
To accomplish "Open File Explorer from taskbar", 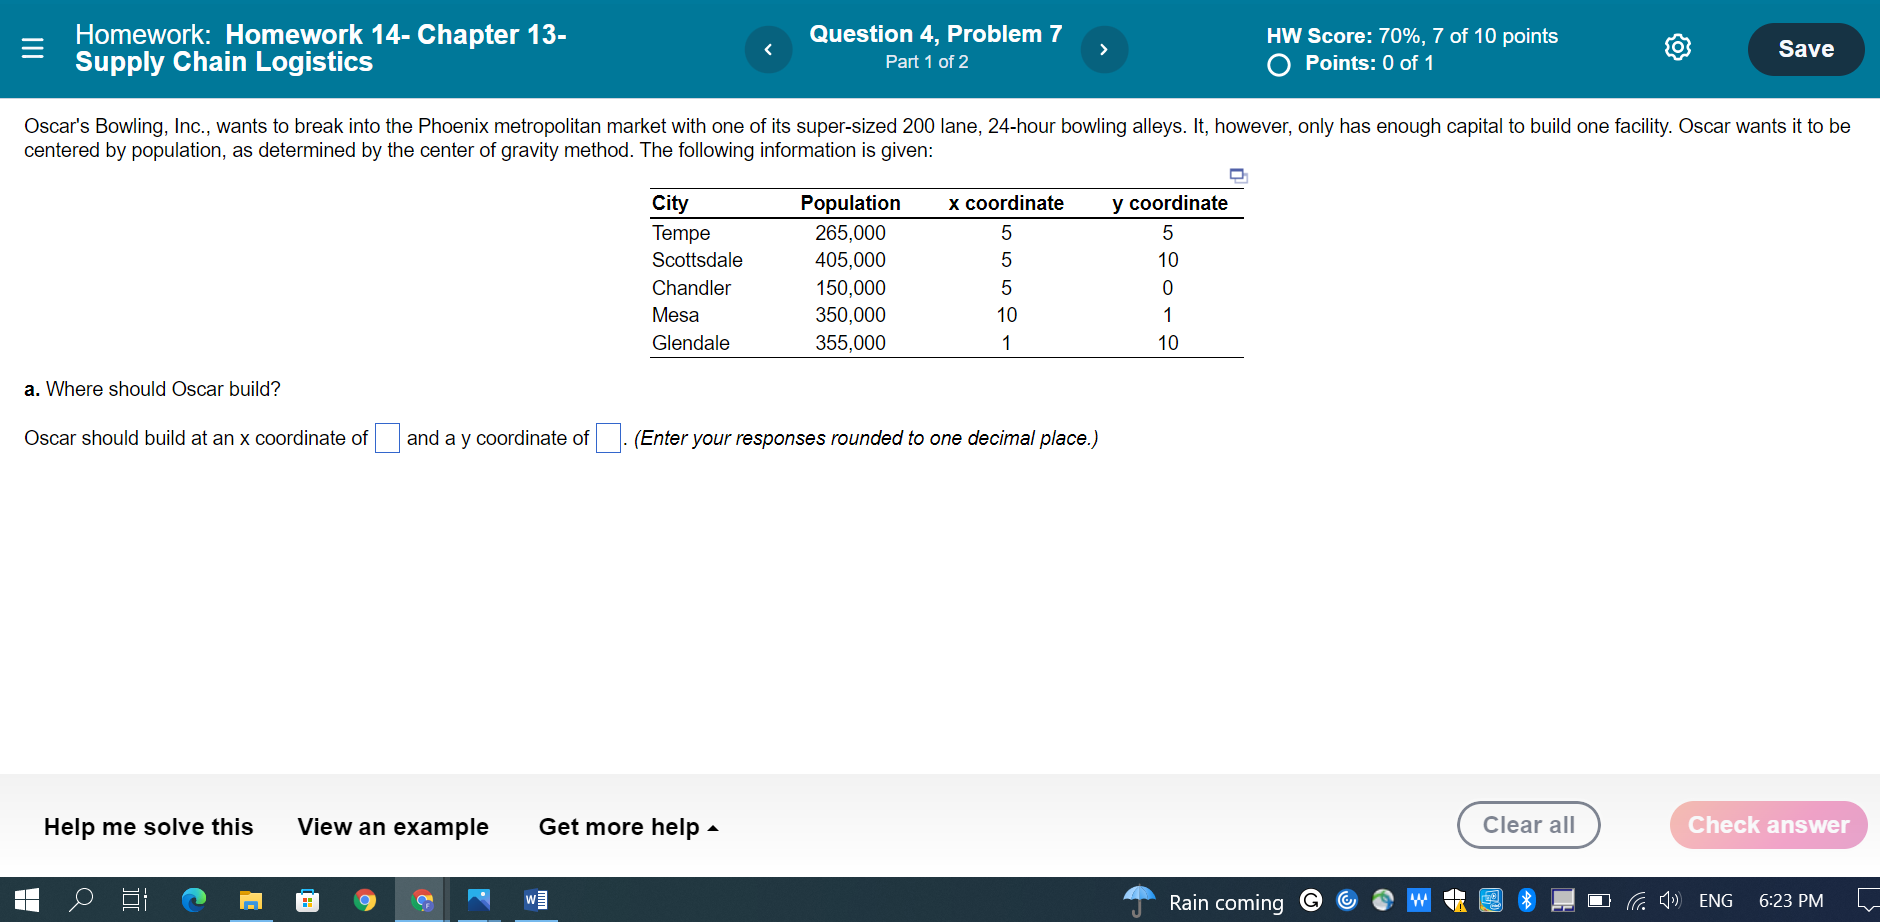I will pyautogui.click(x=250, y=900).
